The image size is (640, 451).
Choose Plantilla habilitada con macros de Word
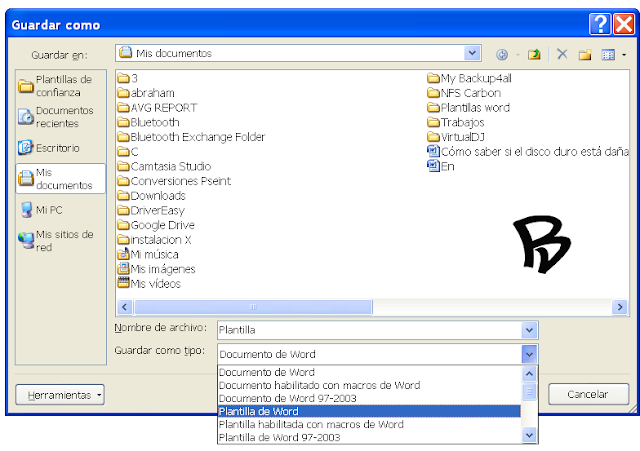pyautogui.click(x=369, y=424)
